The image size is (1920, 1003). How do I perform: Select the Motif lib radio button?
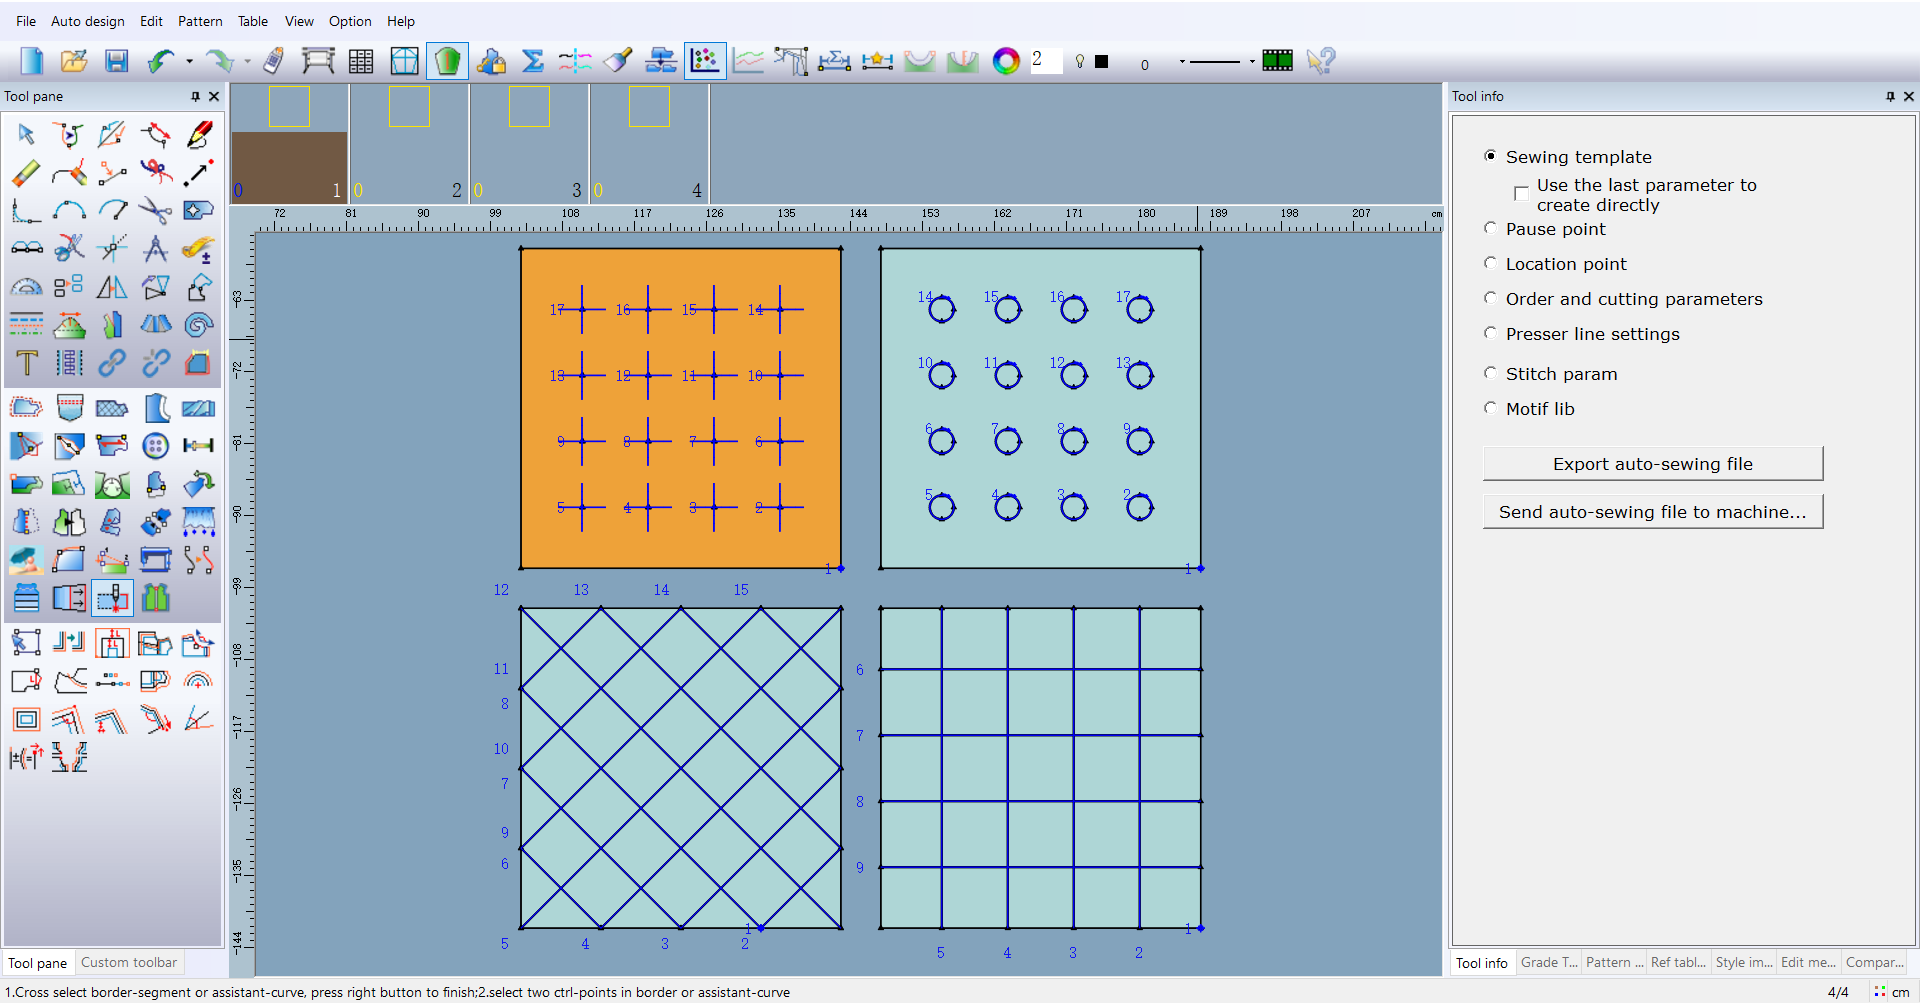click(1490, 408)
